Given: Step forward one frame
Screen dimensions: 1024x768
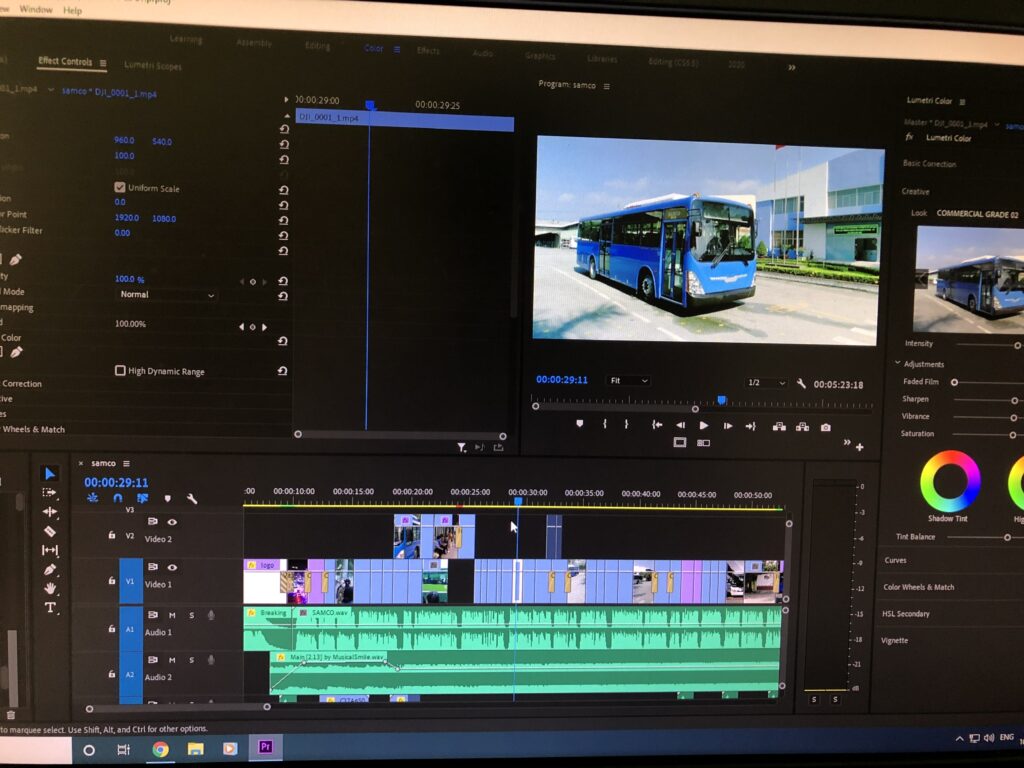Looking at the screenshot, I should [728, 426].
